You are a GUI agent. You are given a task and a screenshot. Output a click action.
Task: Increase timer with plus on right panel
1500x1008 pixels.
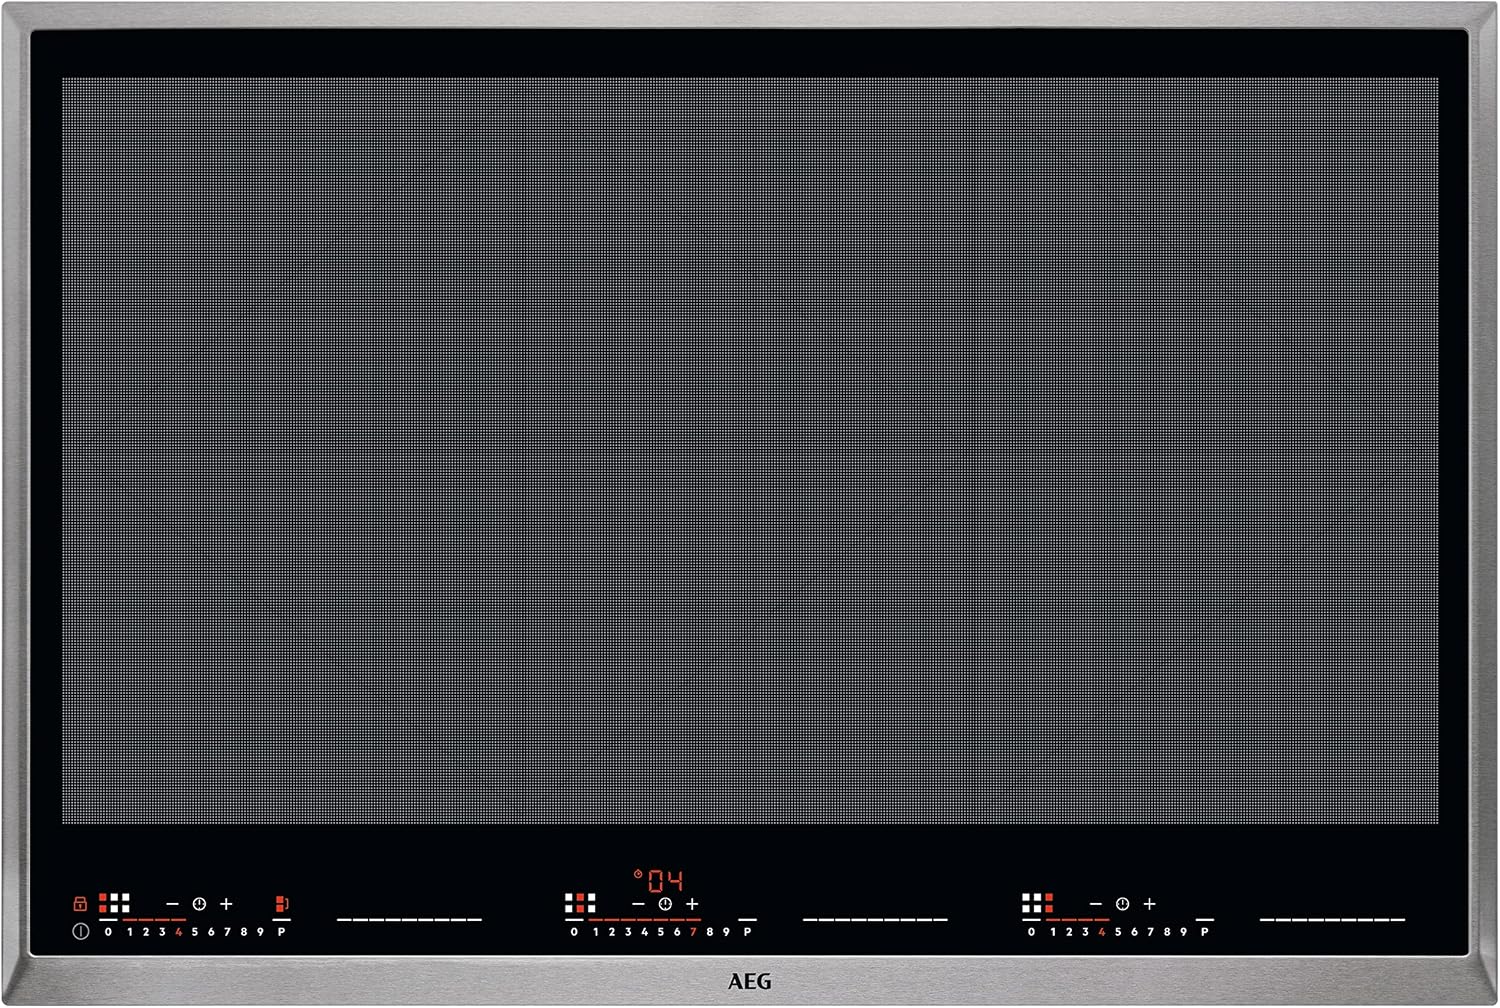coord(1149,904)
